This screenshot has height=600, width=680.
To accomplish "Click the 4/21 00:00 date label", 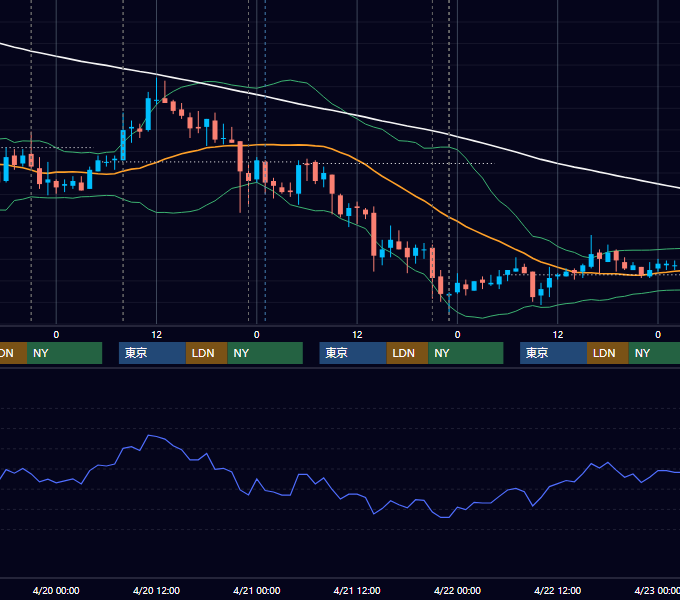I will [257, 590].
